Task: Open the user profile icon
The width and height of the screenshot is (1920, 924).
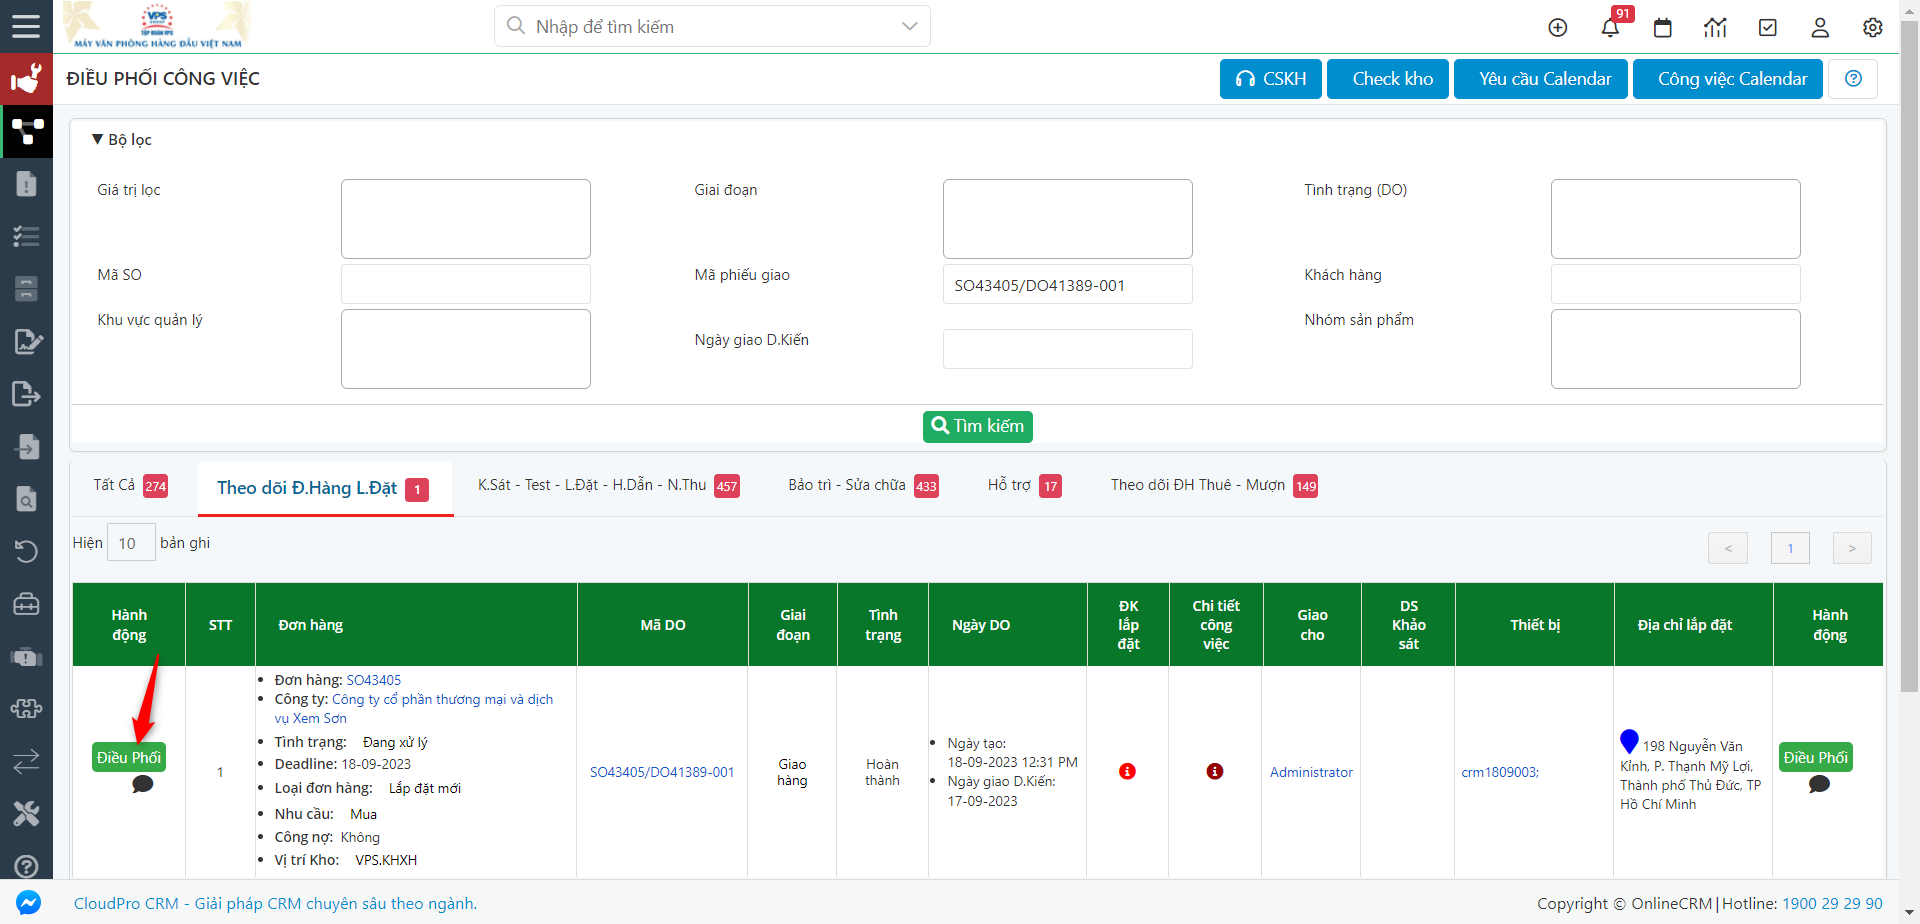Action: click(1820, 28)
